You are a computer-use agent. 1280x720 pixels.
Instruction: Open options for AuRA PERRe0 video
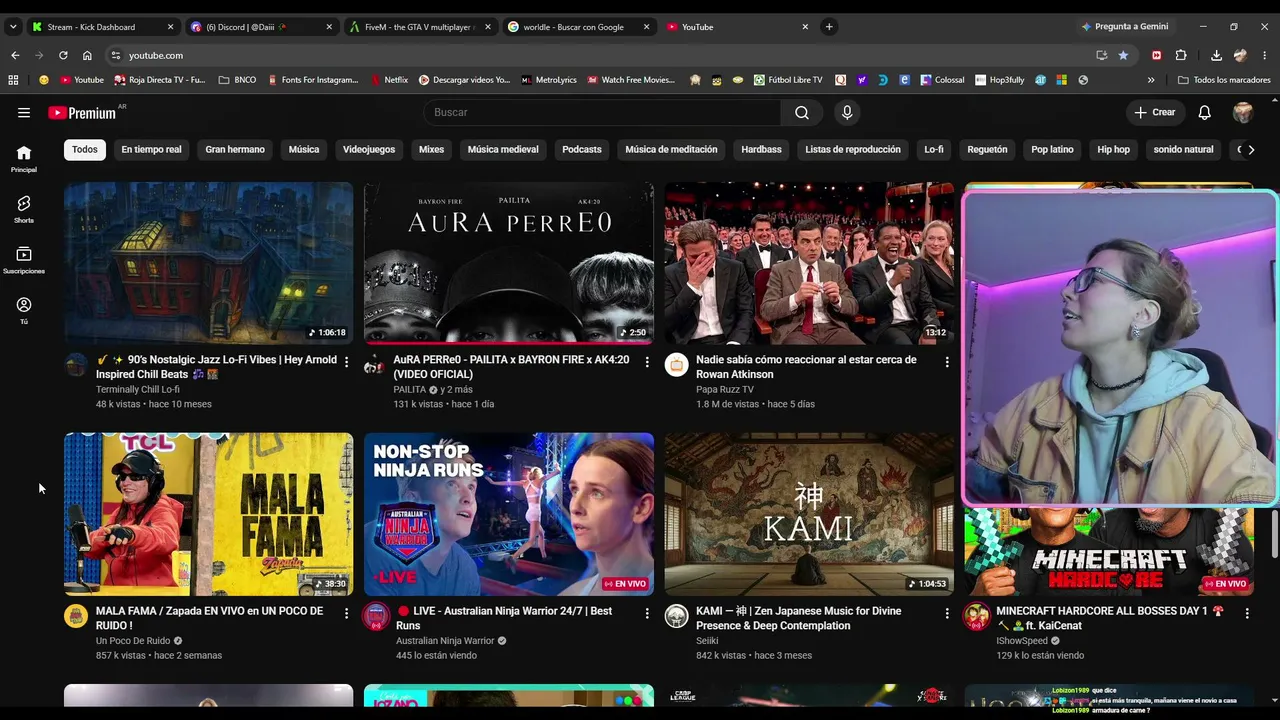pyautogui.click(x=647, y=361)
